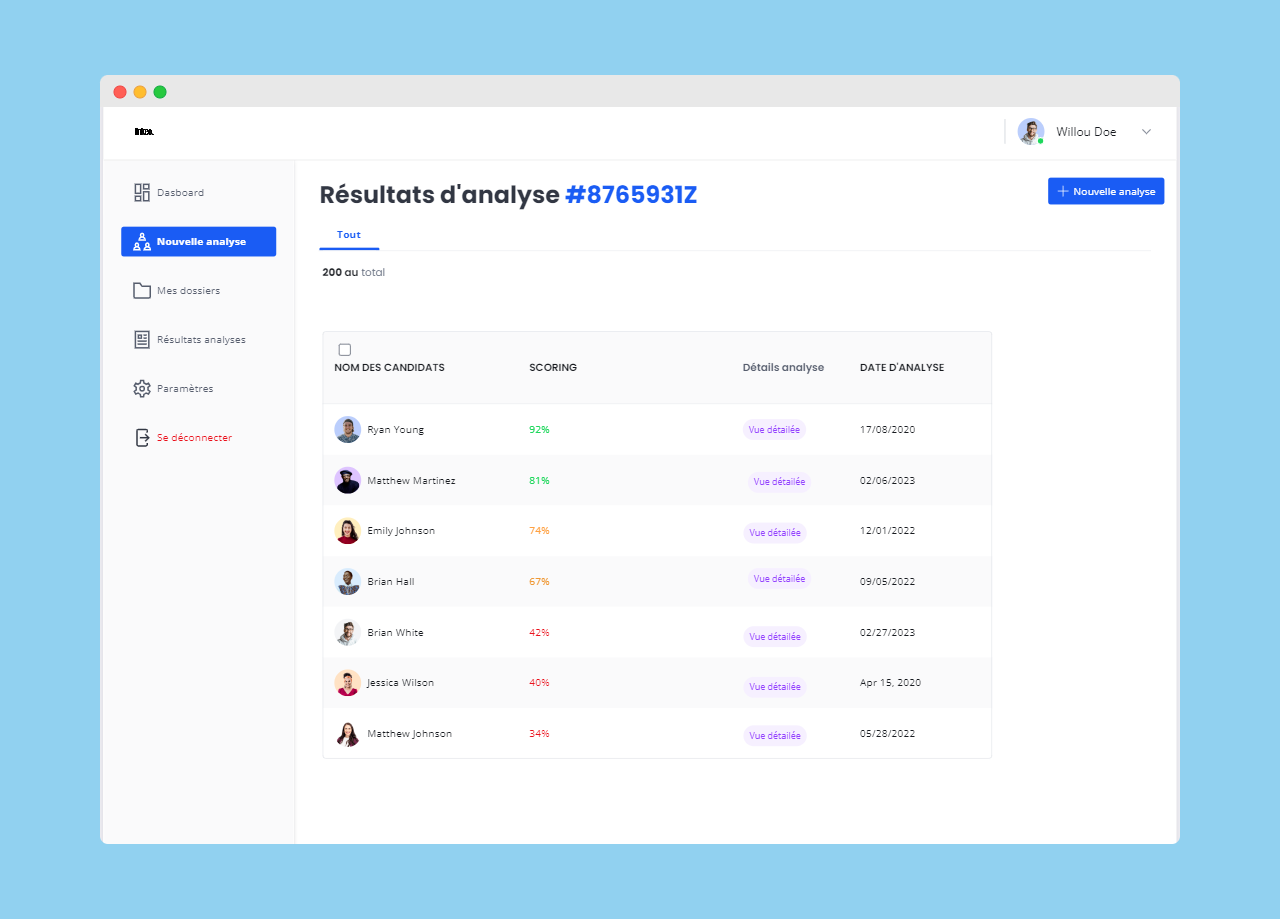Click the yellow minimize window dot
Image resolution: width=1280 pixels, height=919 pixels.
(x=140, y=92)
